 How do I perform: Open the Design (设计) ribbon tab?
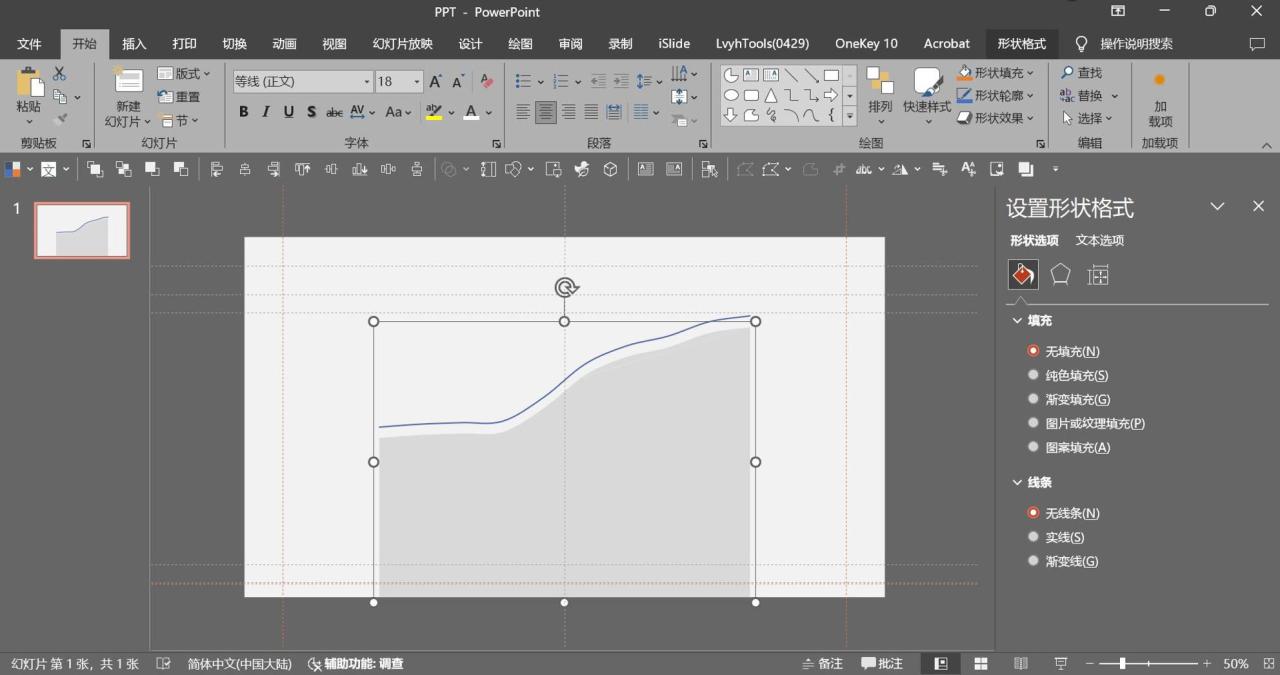point(470,44)
